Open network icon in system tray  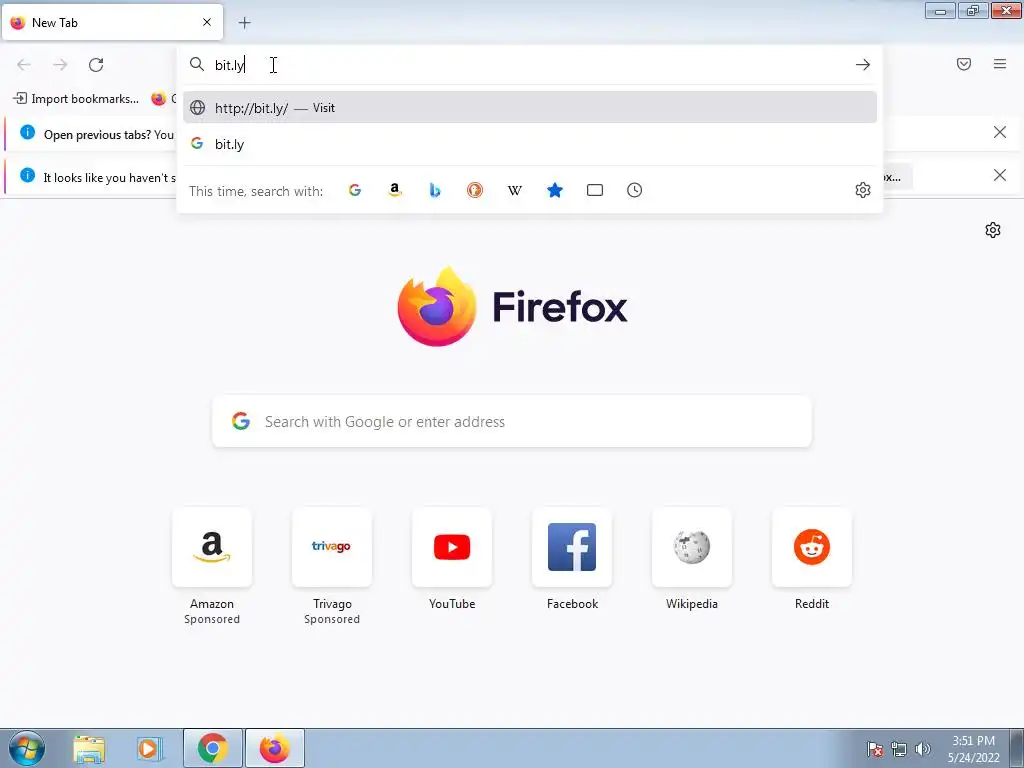(899, 749)
